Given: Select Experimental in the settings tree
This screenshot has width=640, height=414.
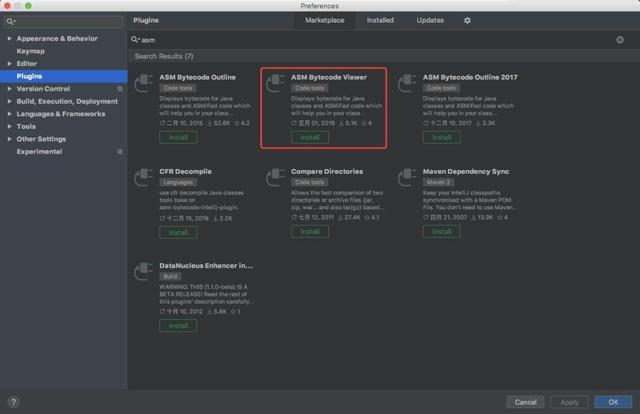Looking at the screenshot, I should [39, 151].
